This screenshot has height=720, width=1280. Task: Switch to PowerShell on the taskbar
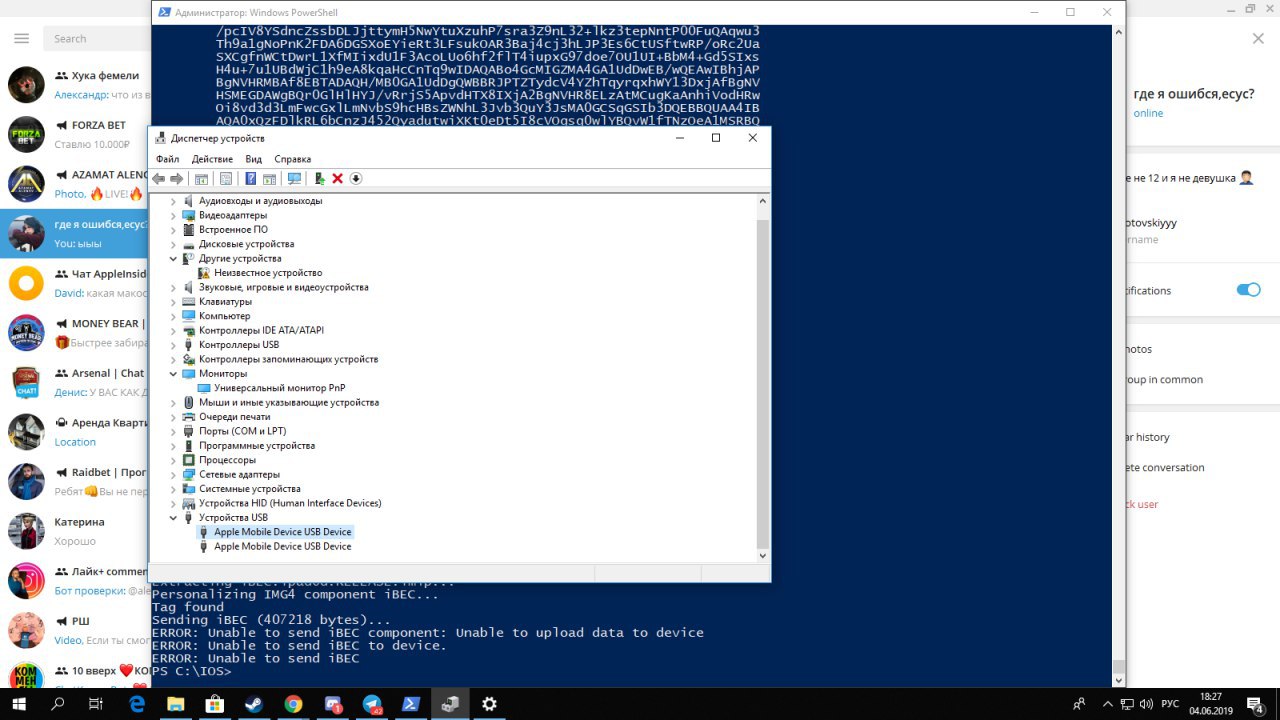(411, 704)
